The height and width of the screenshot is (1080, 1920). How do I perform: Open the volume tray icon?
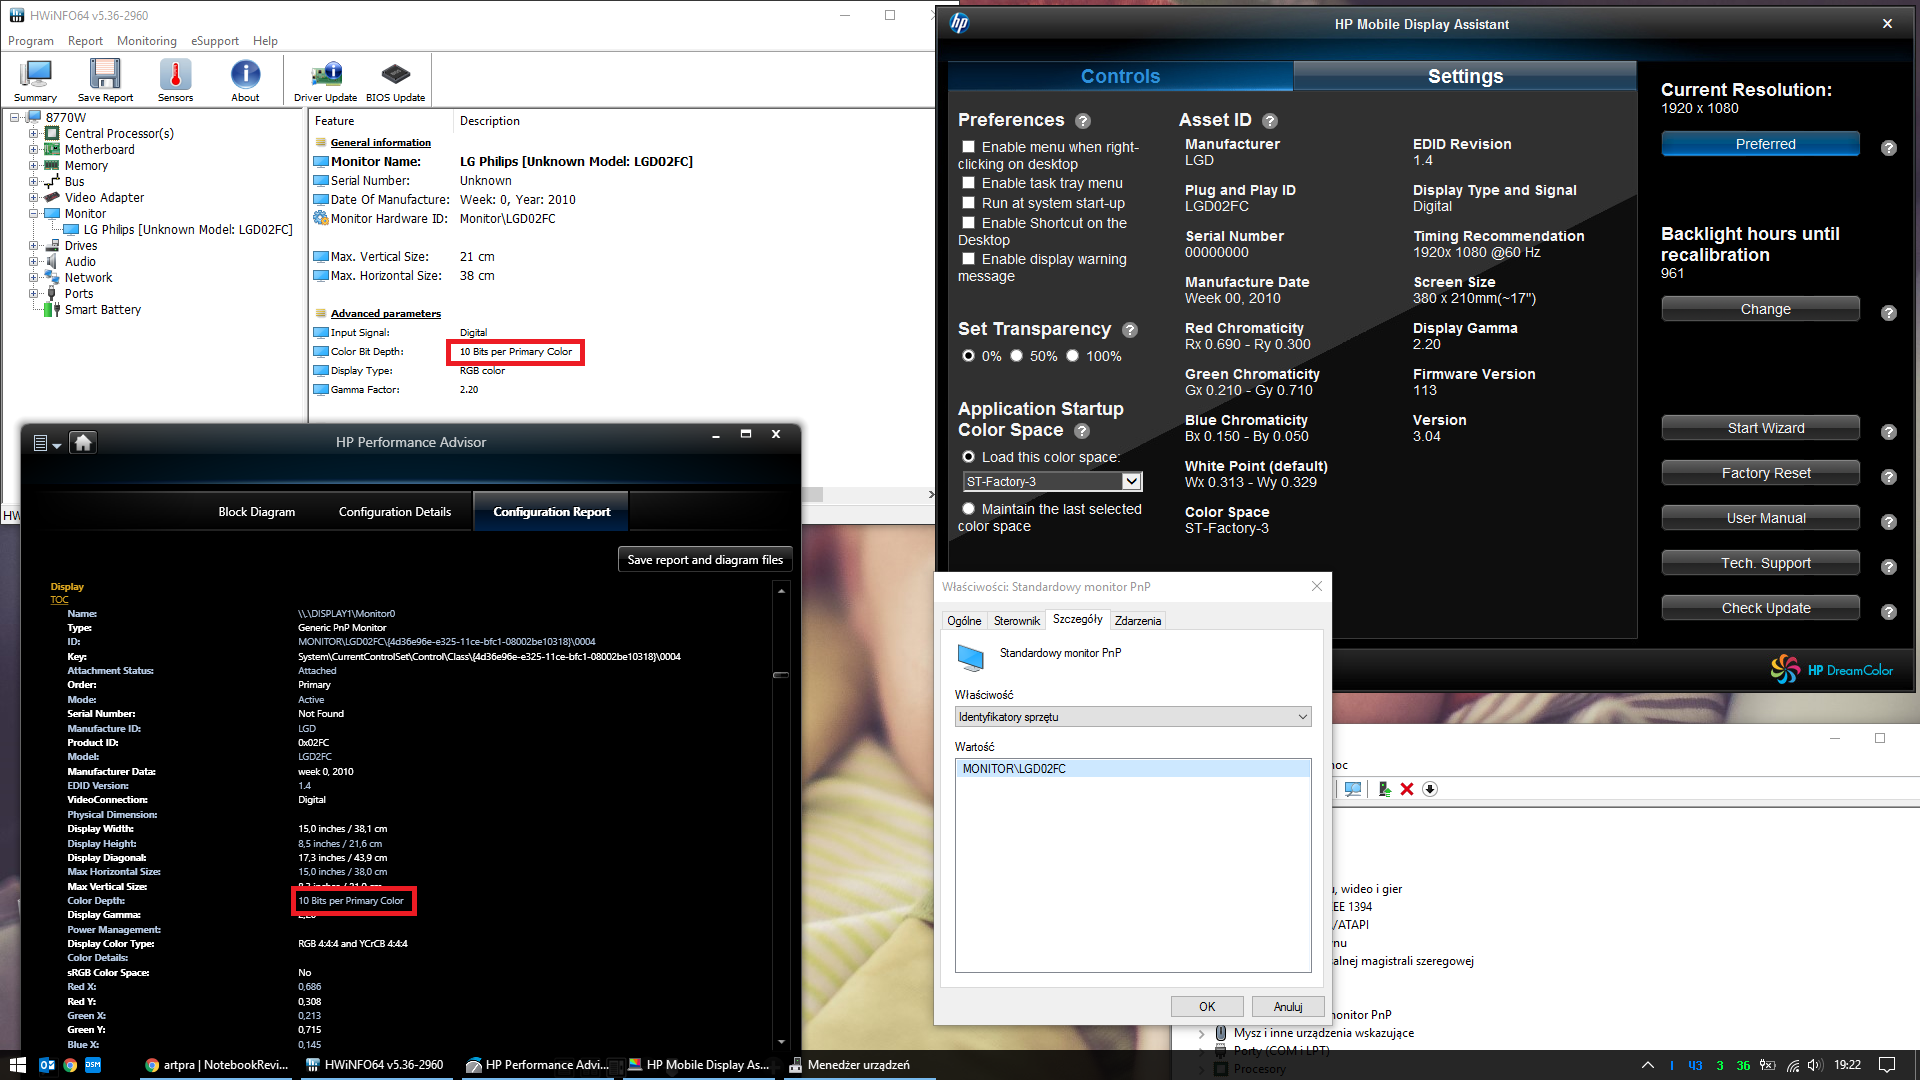(x=1814, y=1065)
